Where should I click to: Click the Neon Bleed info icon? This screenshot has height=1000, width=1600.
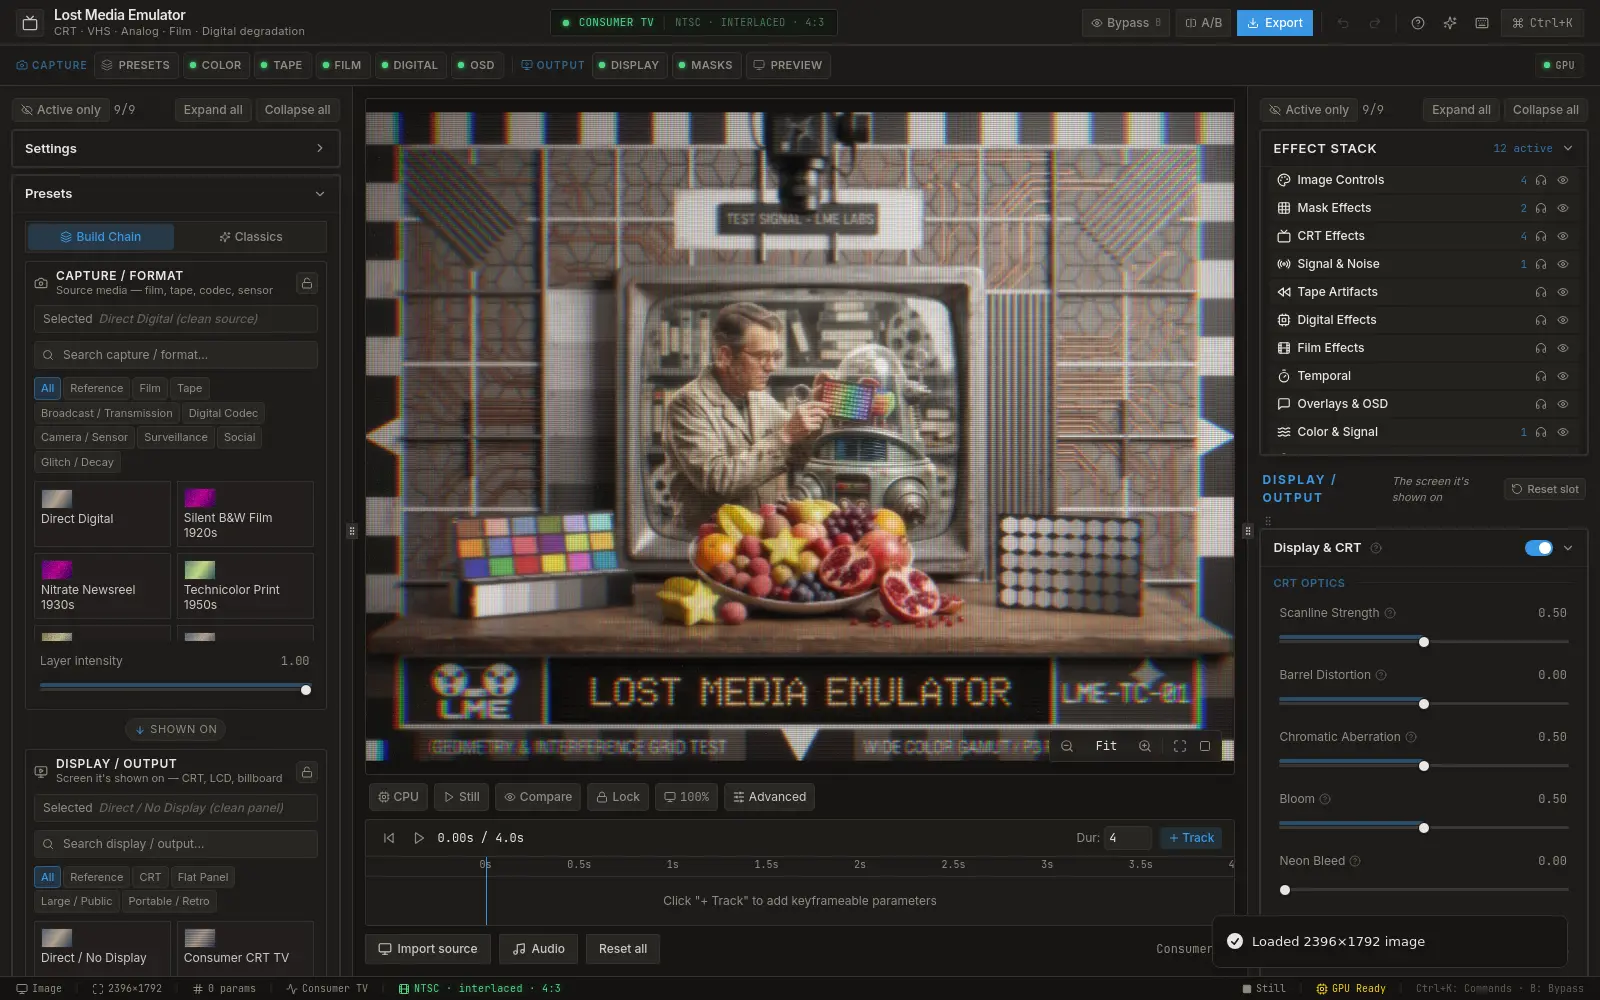[1355, 861]
